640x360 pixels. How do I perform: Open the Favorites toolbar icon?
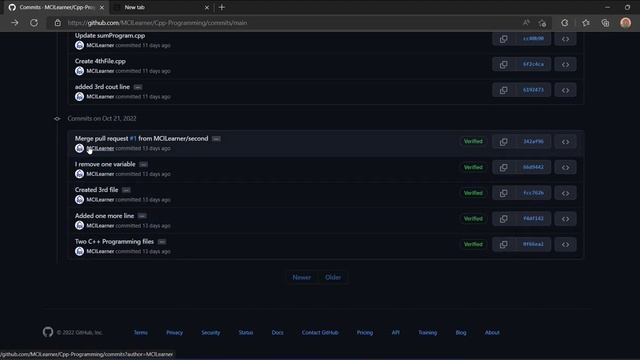tap(586, 23)
